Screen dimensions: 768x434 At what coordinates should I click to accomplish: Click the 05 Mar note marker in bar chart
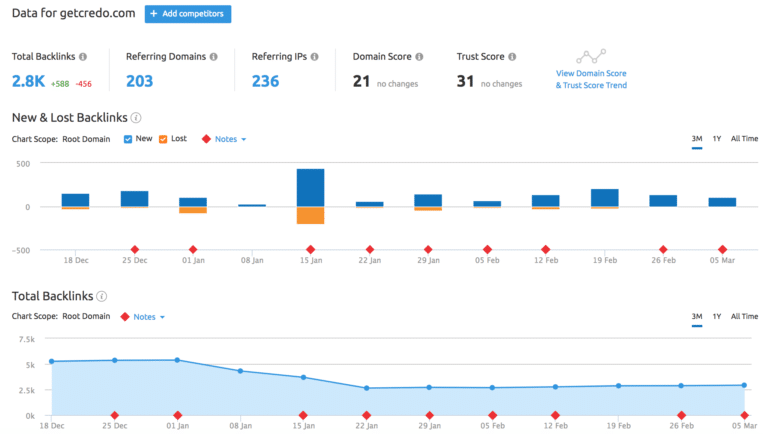722,250
